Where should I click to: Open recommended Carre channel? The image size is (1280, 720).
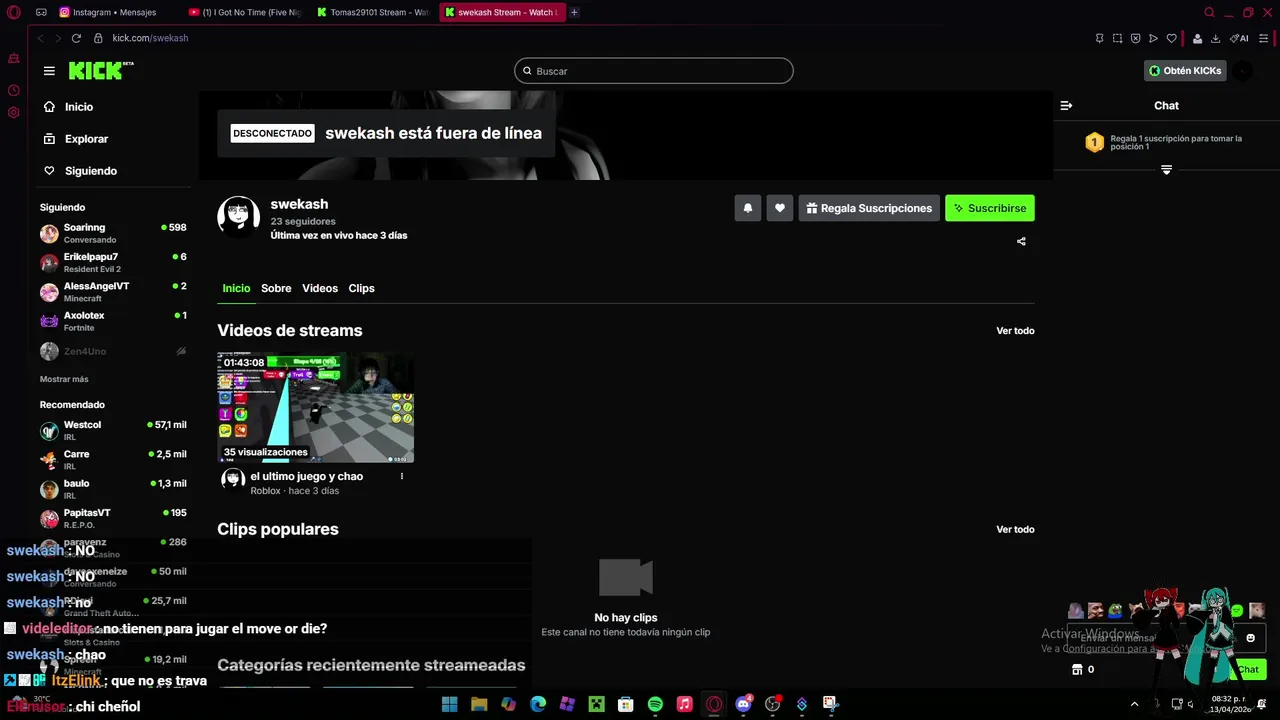[113, 459]
